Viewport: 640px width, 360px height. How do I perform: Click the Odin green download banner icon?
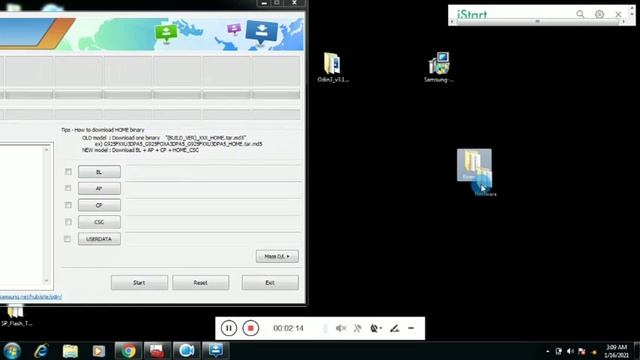click(166, 33)
